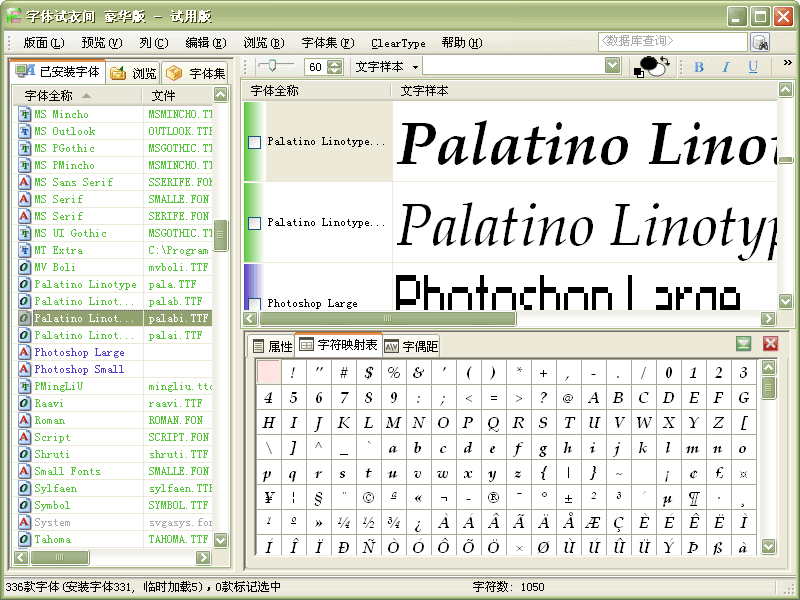Screen dimensions: 800x600
Task: Open the 帮助(H) menu
Action: 462,43
